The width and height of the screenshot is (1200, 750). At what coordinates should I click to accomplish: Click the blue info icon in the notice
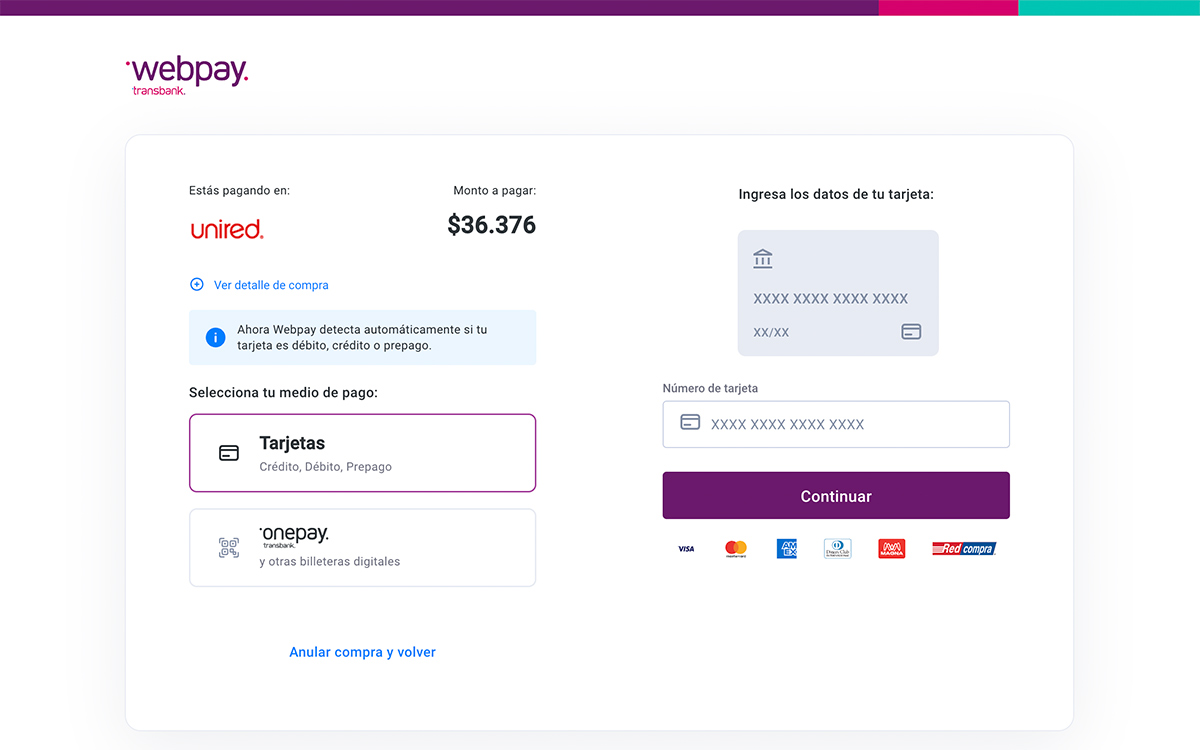pyautogui.click(x=215, y=337)
